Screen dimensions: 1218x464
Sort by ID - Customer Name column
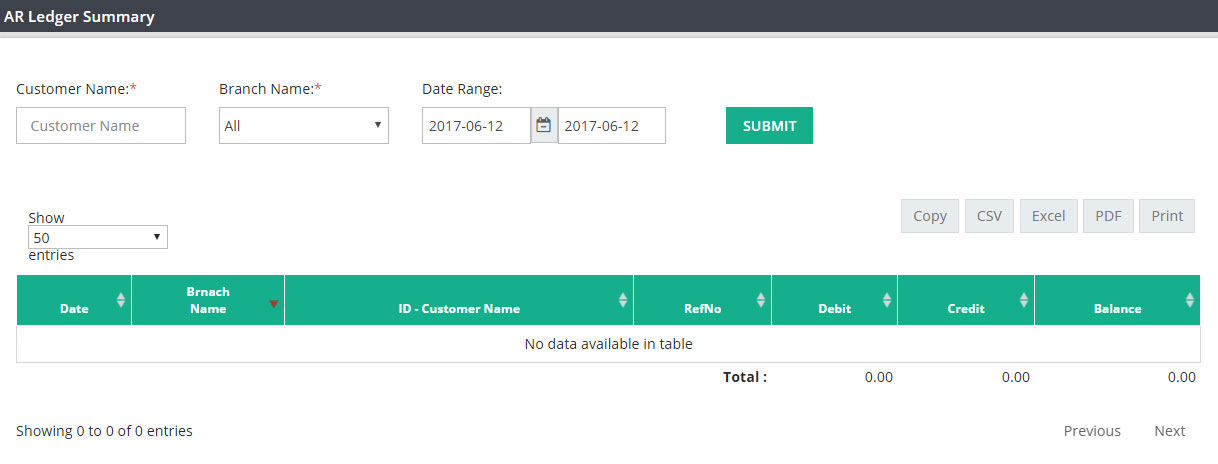click(x=459, y=300)
